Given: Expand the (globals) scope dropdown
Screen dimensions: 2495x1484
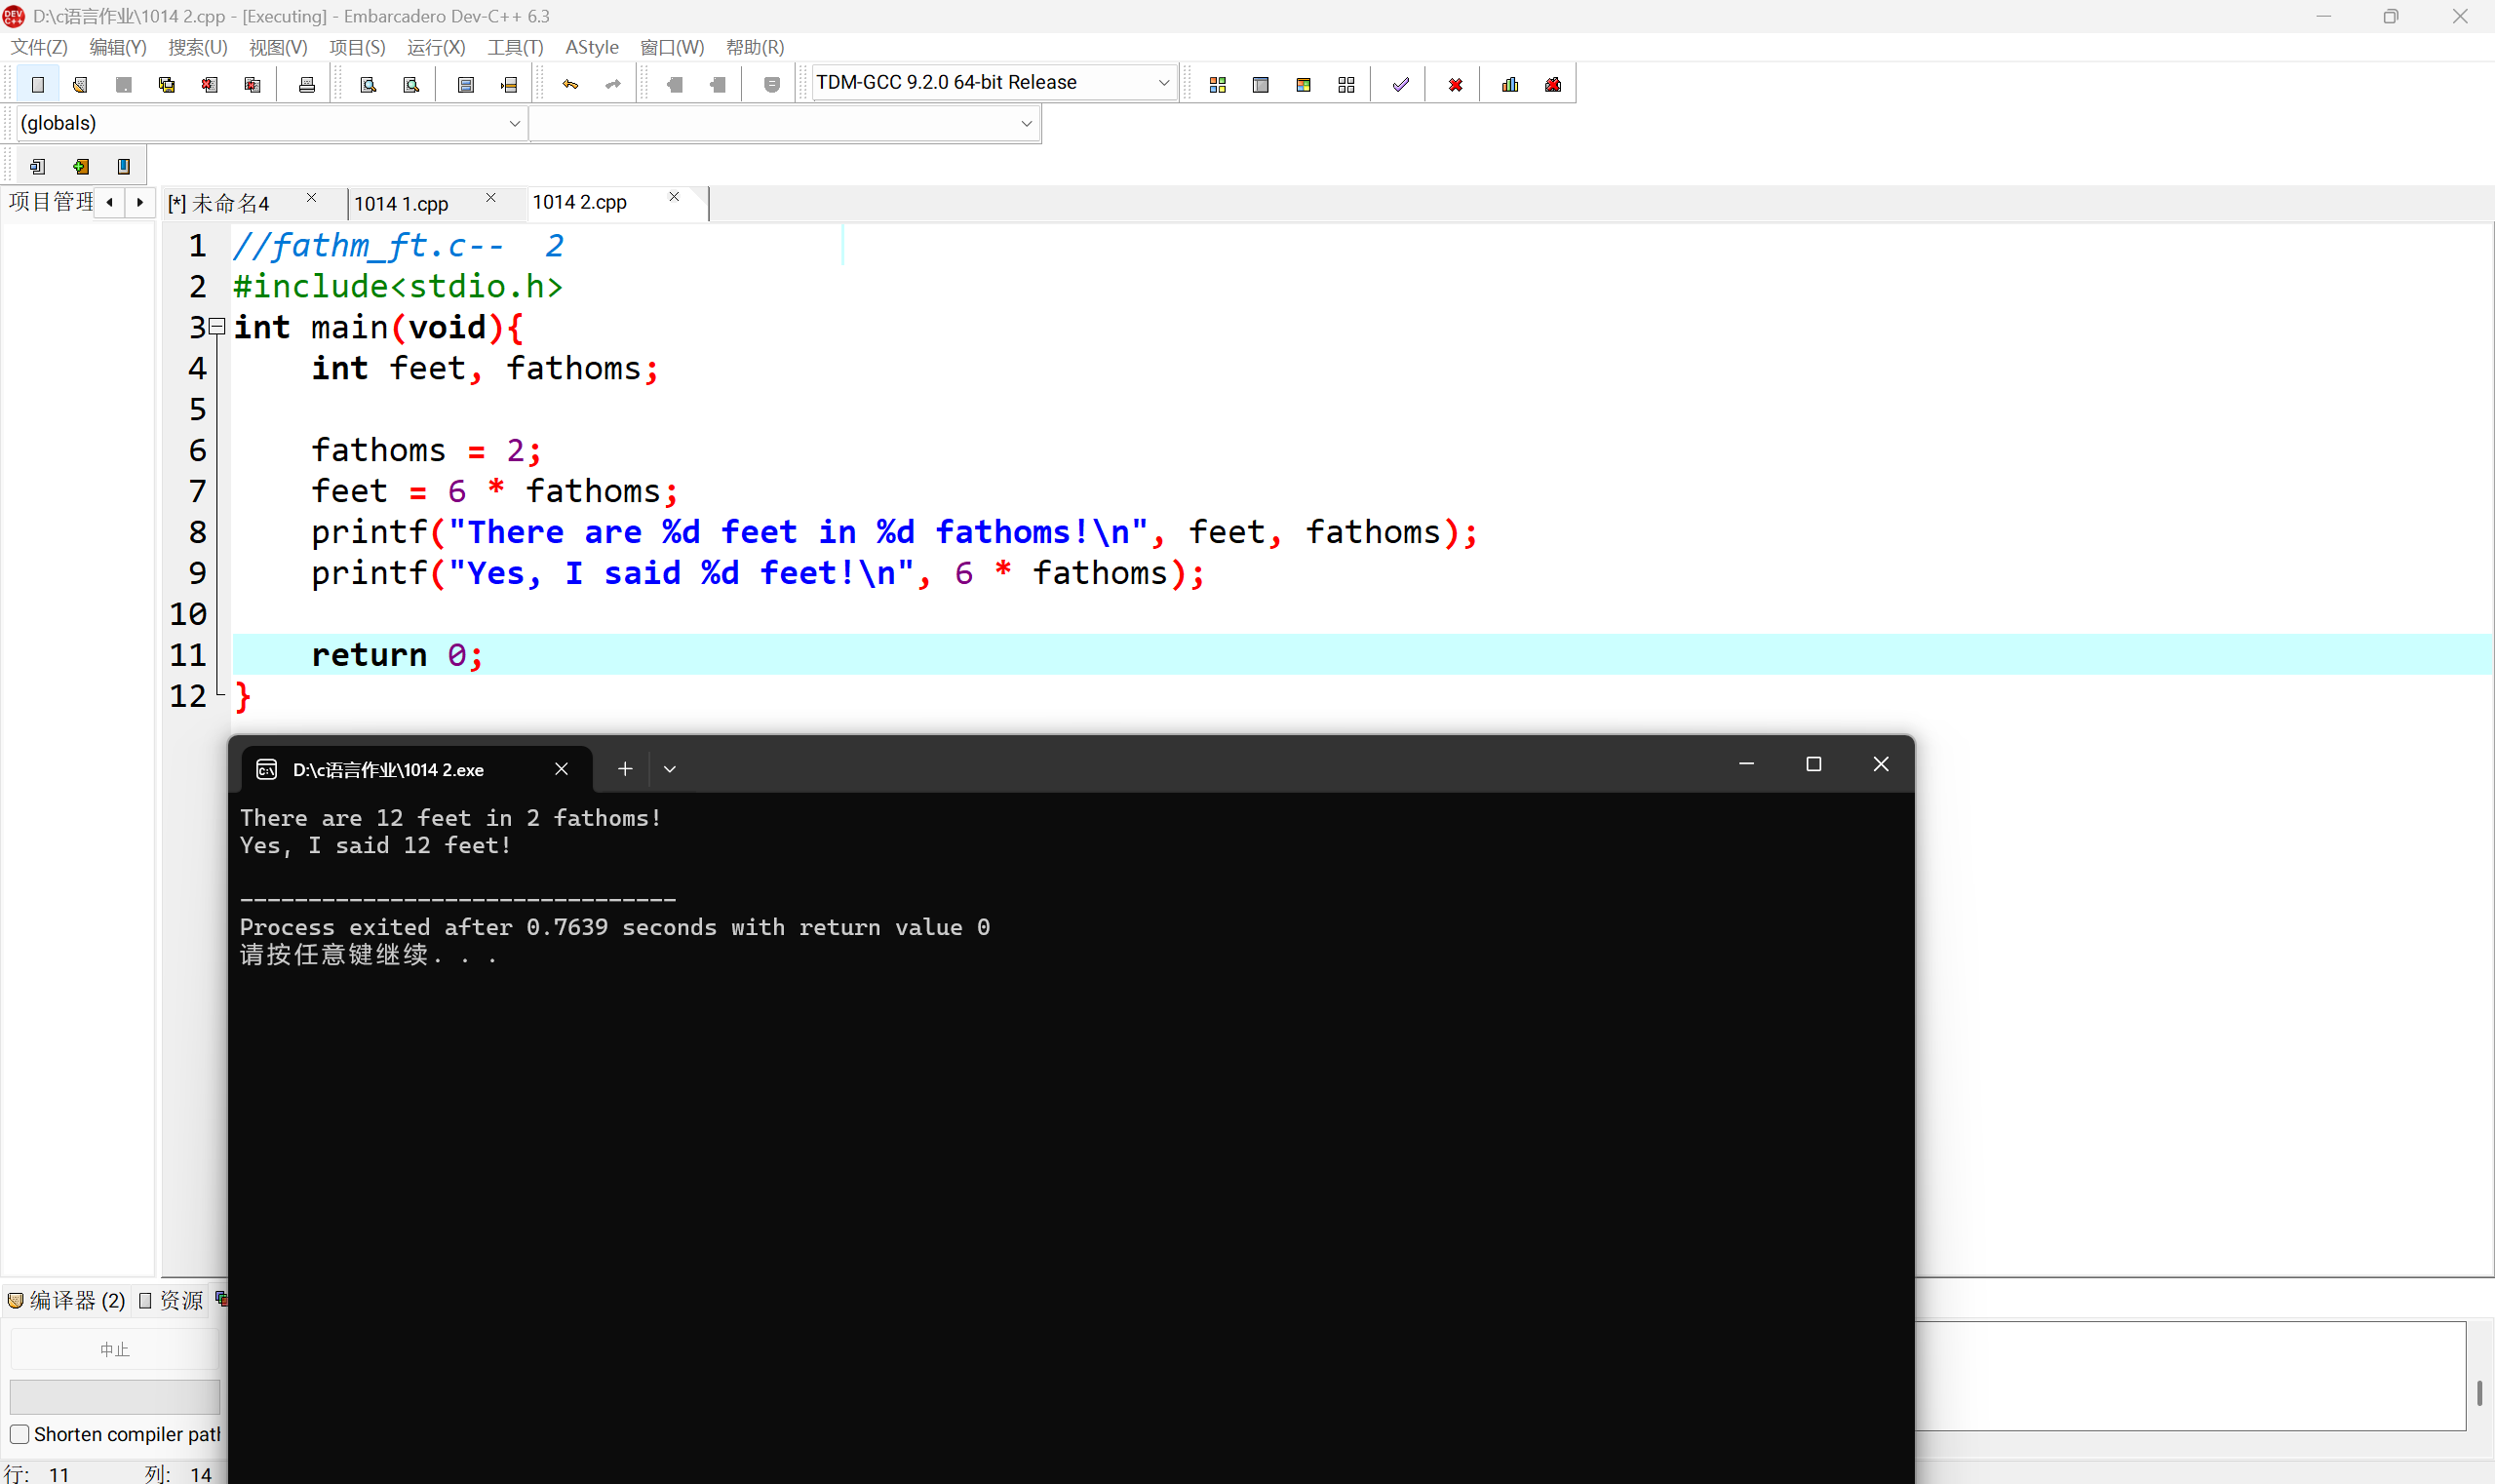Looking at the screenshot, I should pyautogui.click(x=514, y=123).
